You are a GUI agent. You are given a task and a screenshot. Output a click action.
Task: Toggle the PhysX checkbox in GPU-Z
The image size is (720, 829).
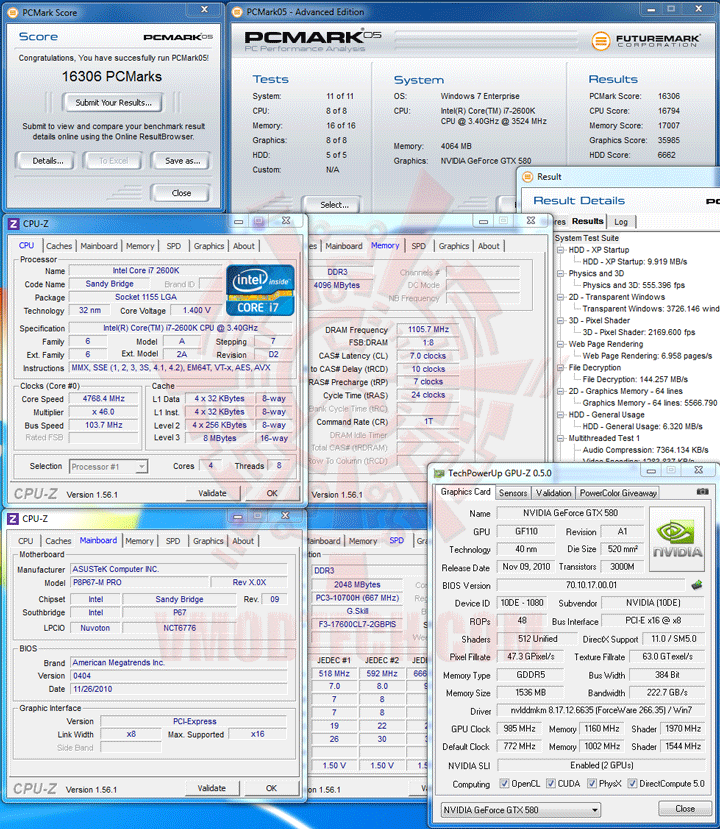592,784
